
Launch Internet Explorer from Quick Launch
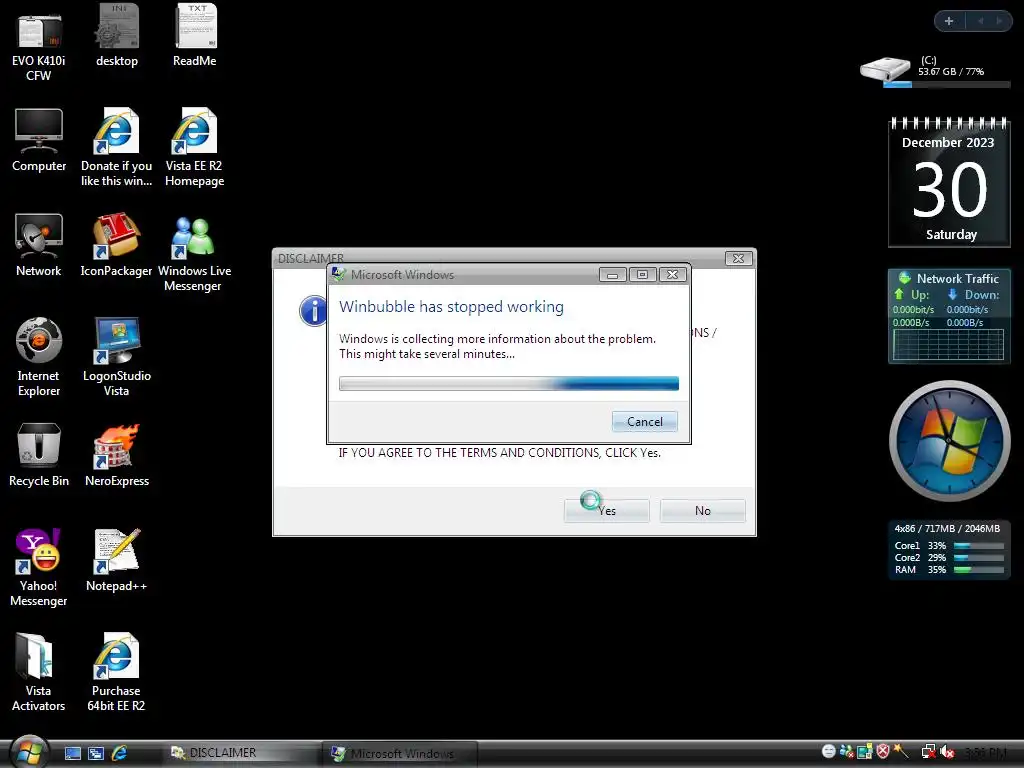[x=120, y=753]
